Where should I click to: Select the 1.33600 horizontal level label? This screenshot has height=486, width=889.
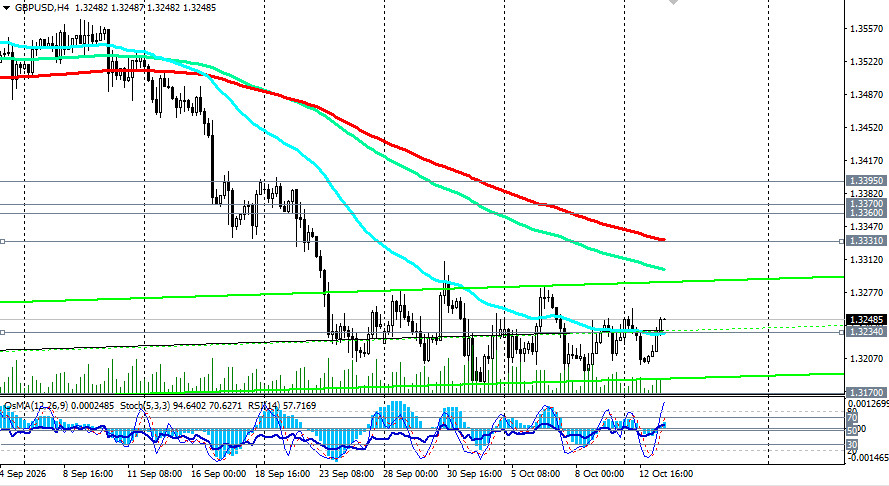[866, 213]
